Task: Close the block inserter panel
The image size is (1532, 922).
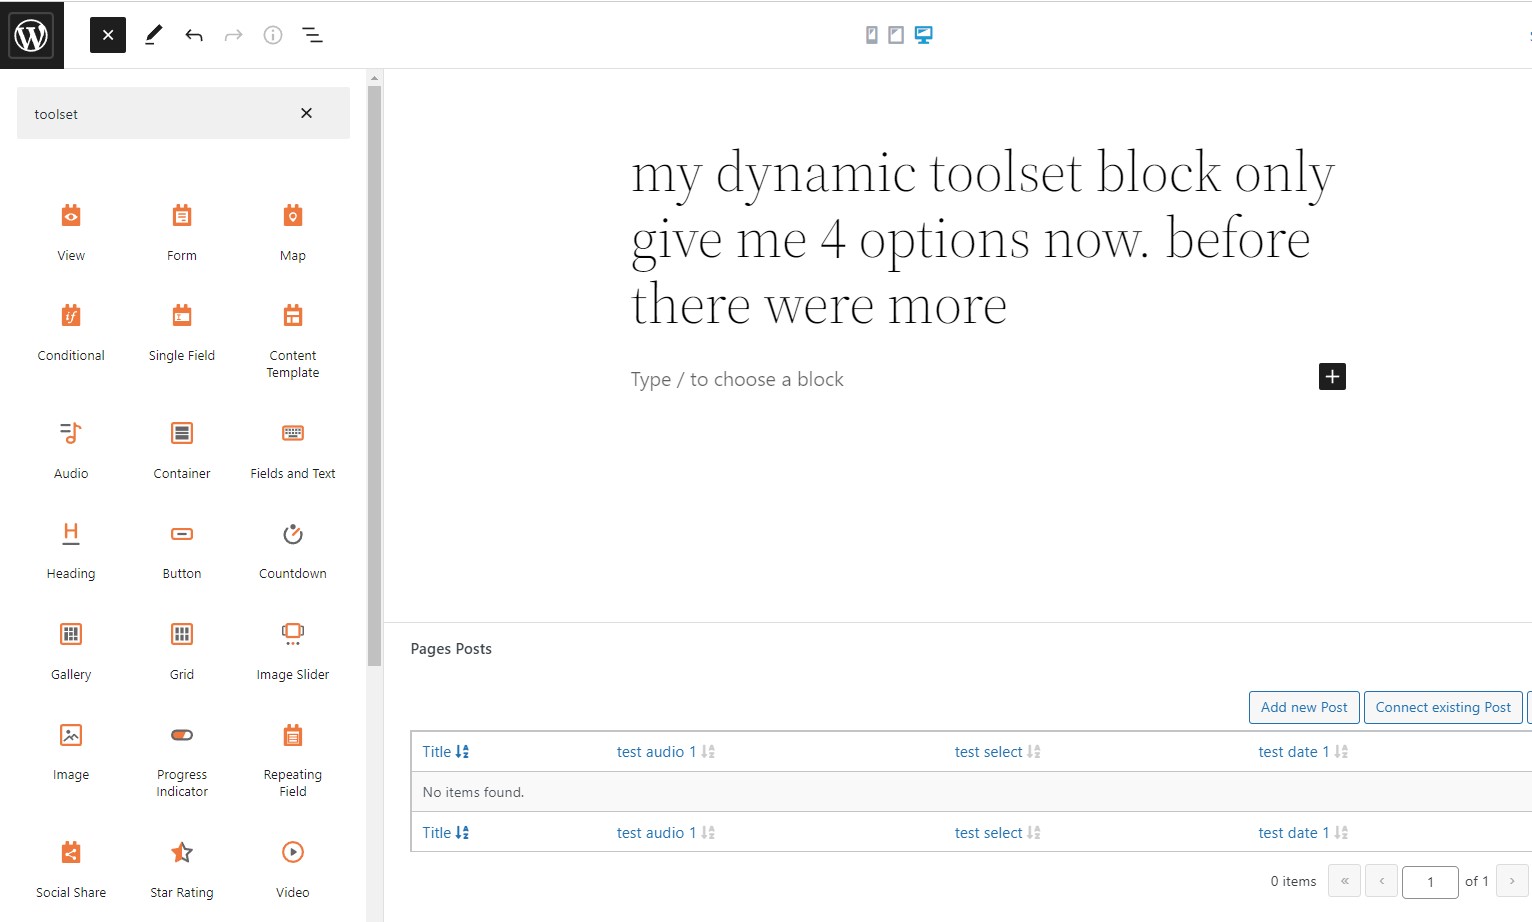Action: tap(108, 35)
